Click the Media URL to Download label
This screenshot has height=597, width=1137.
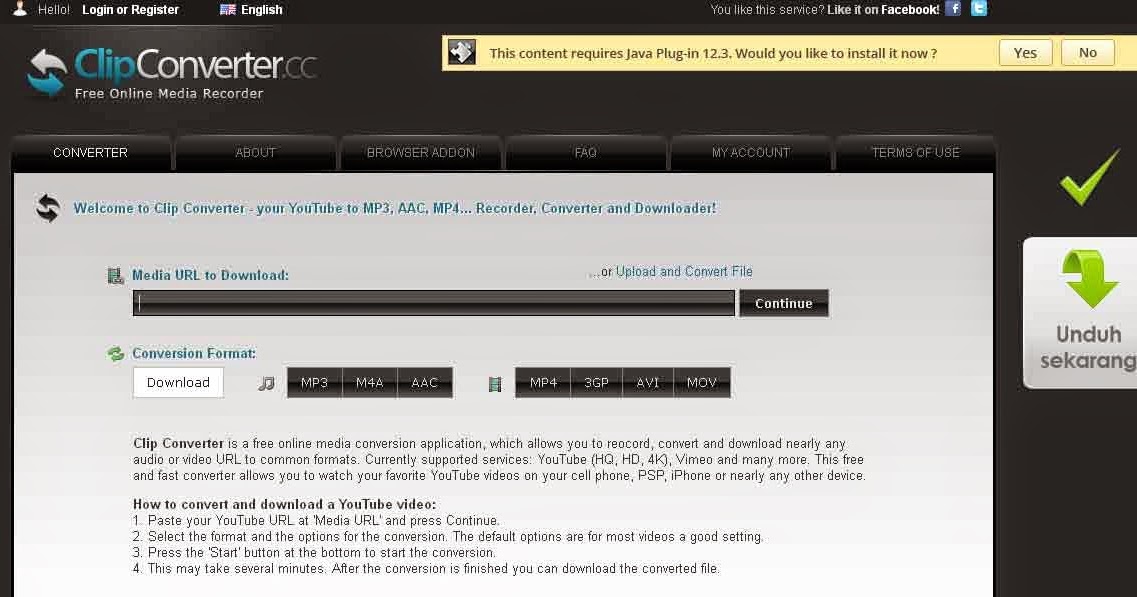pos(210,276)
